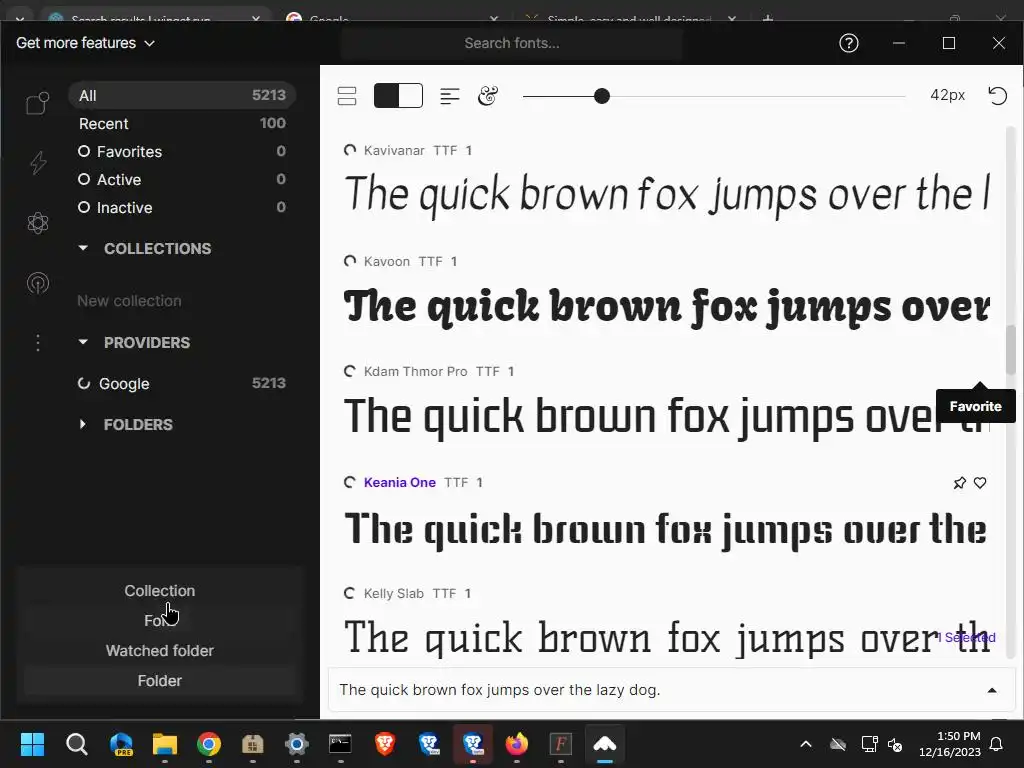Select the Favorites filter

click(182, 152)
